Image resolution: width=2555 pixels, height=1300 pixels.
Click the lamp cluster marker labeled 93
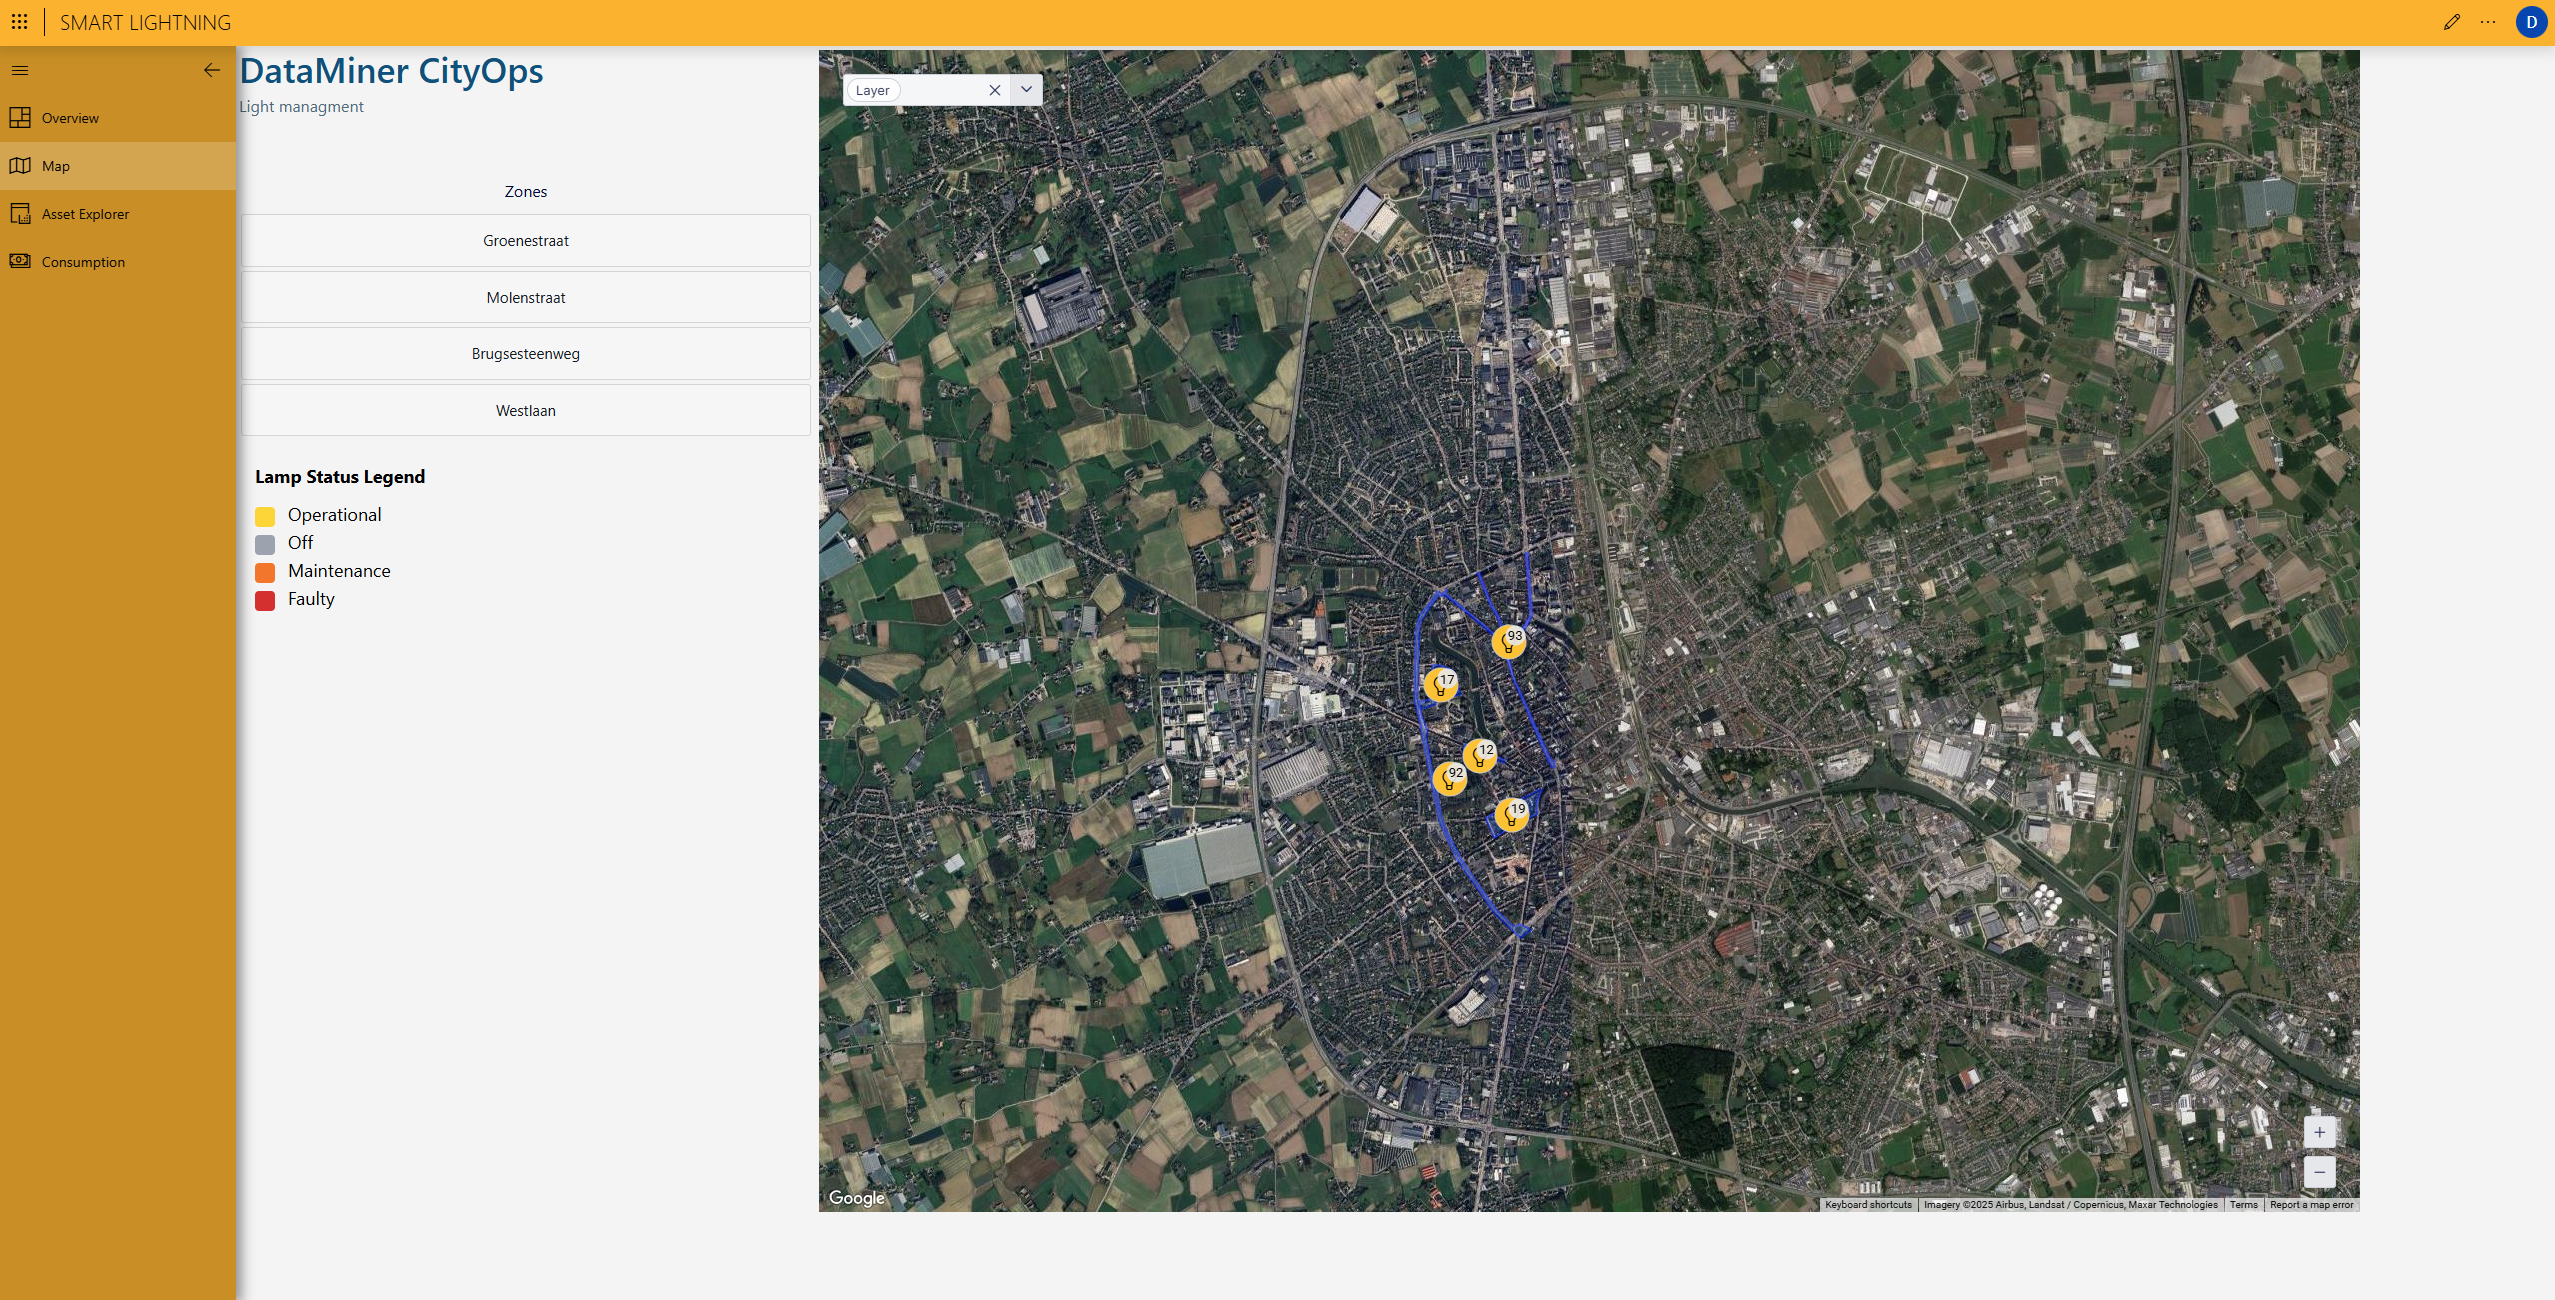(1508, 642)
